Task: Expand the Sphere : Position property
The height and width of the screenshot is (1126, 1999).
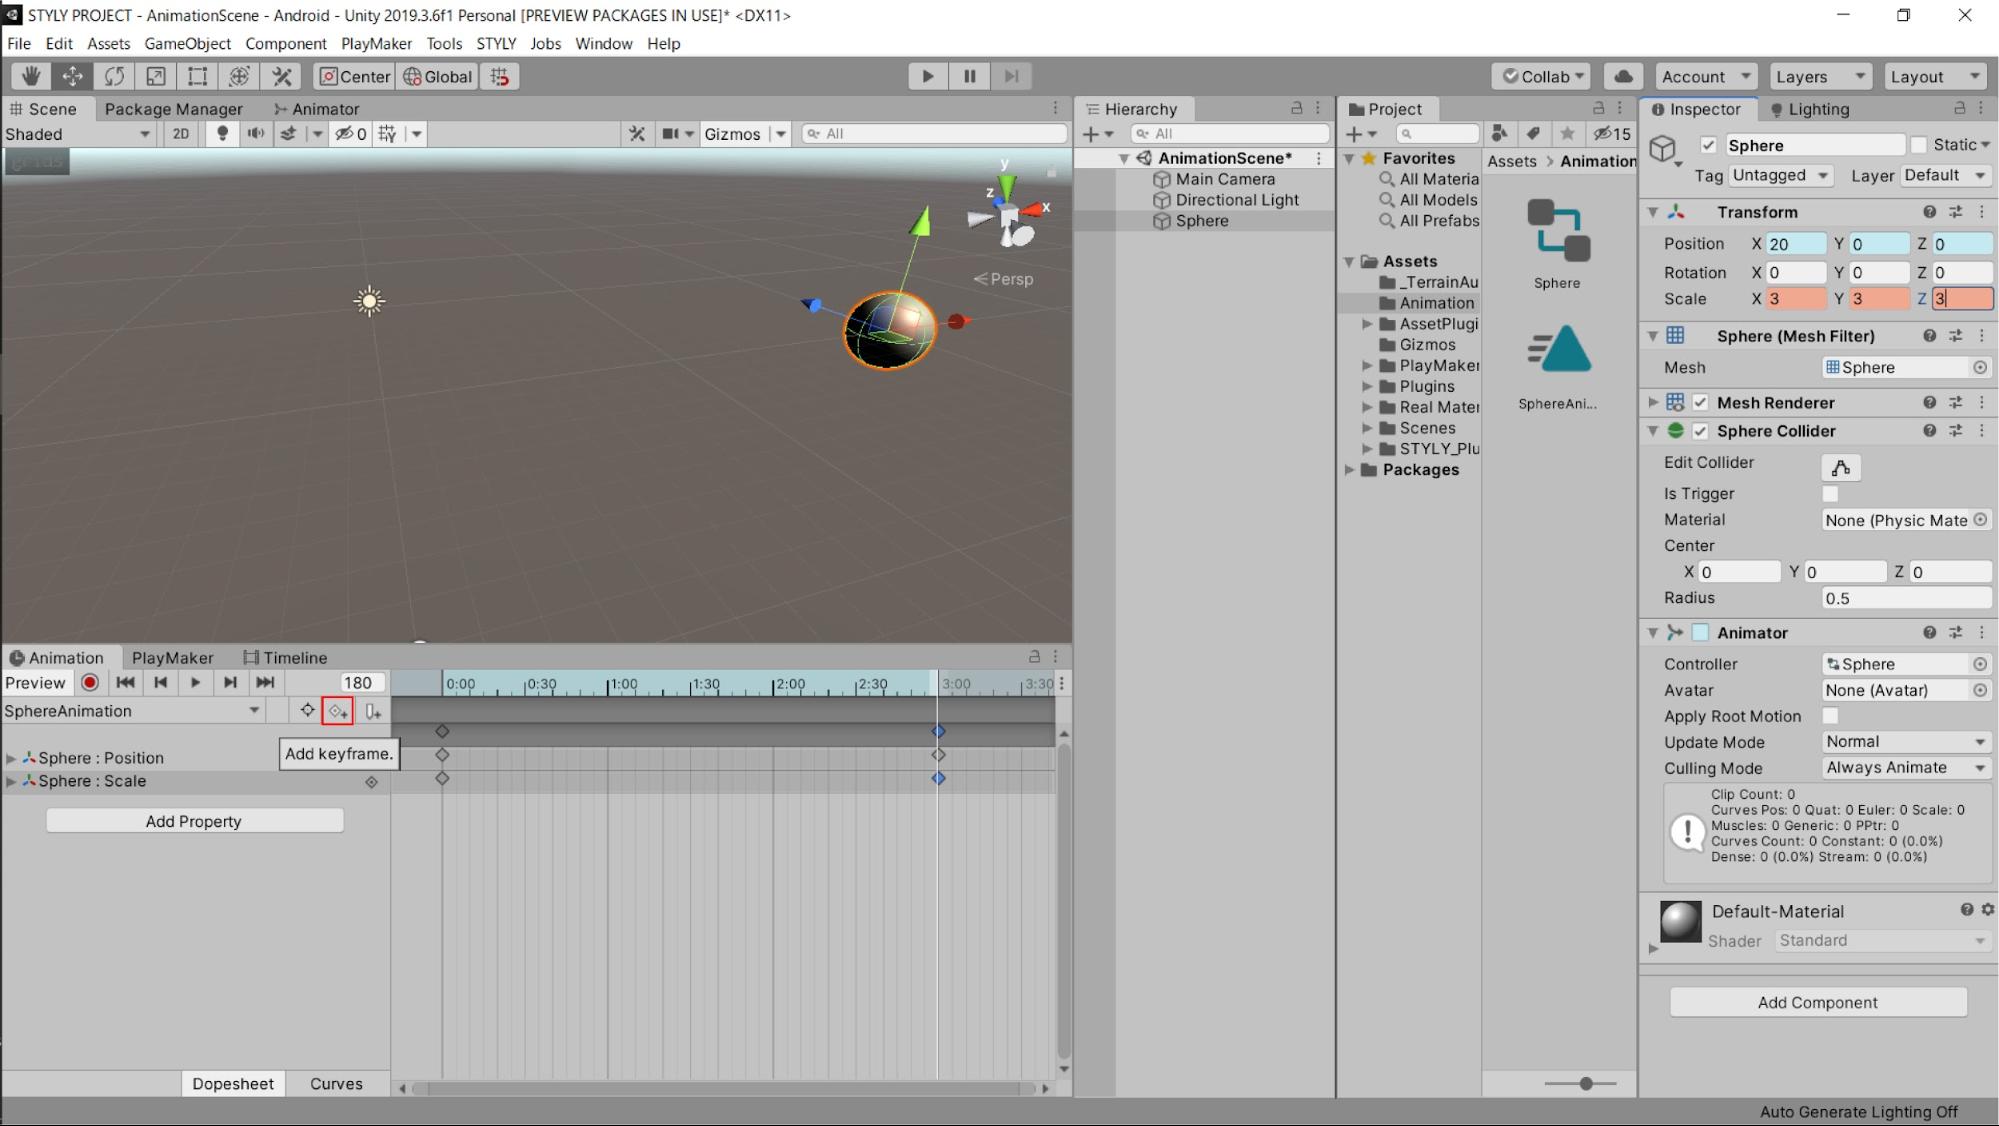Action: [11, 758]
